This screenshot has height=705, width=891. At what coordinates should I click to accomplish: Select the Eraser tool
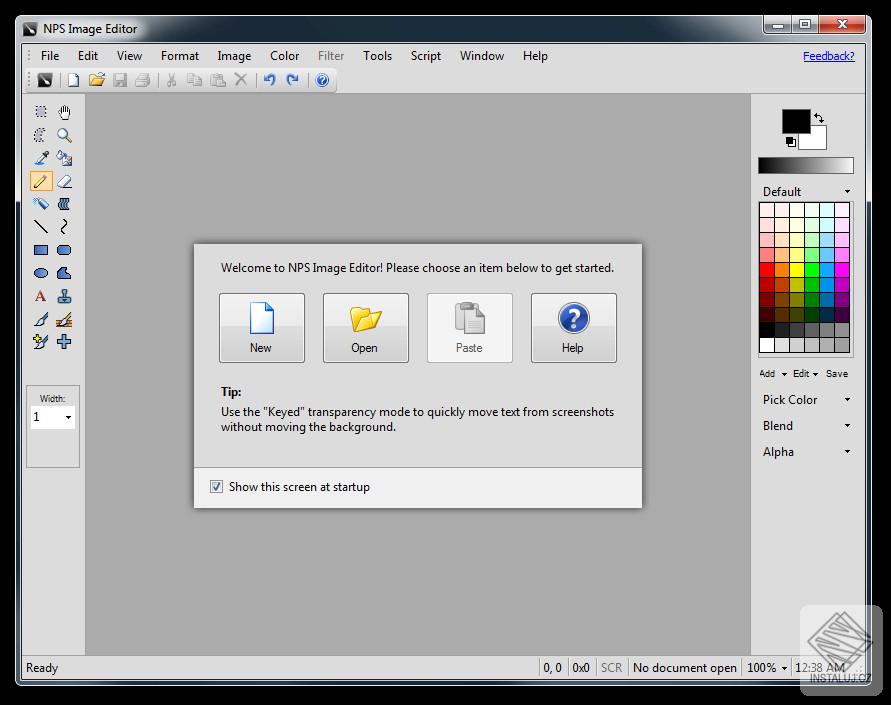pos(64,181)
